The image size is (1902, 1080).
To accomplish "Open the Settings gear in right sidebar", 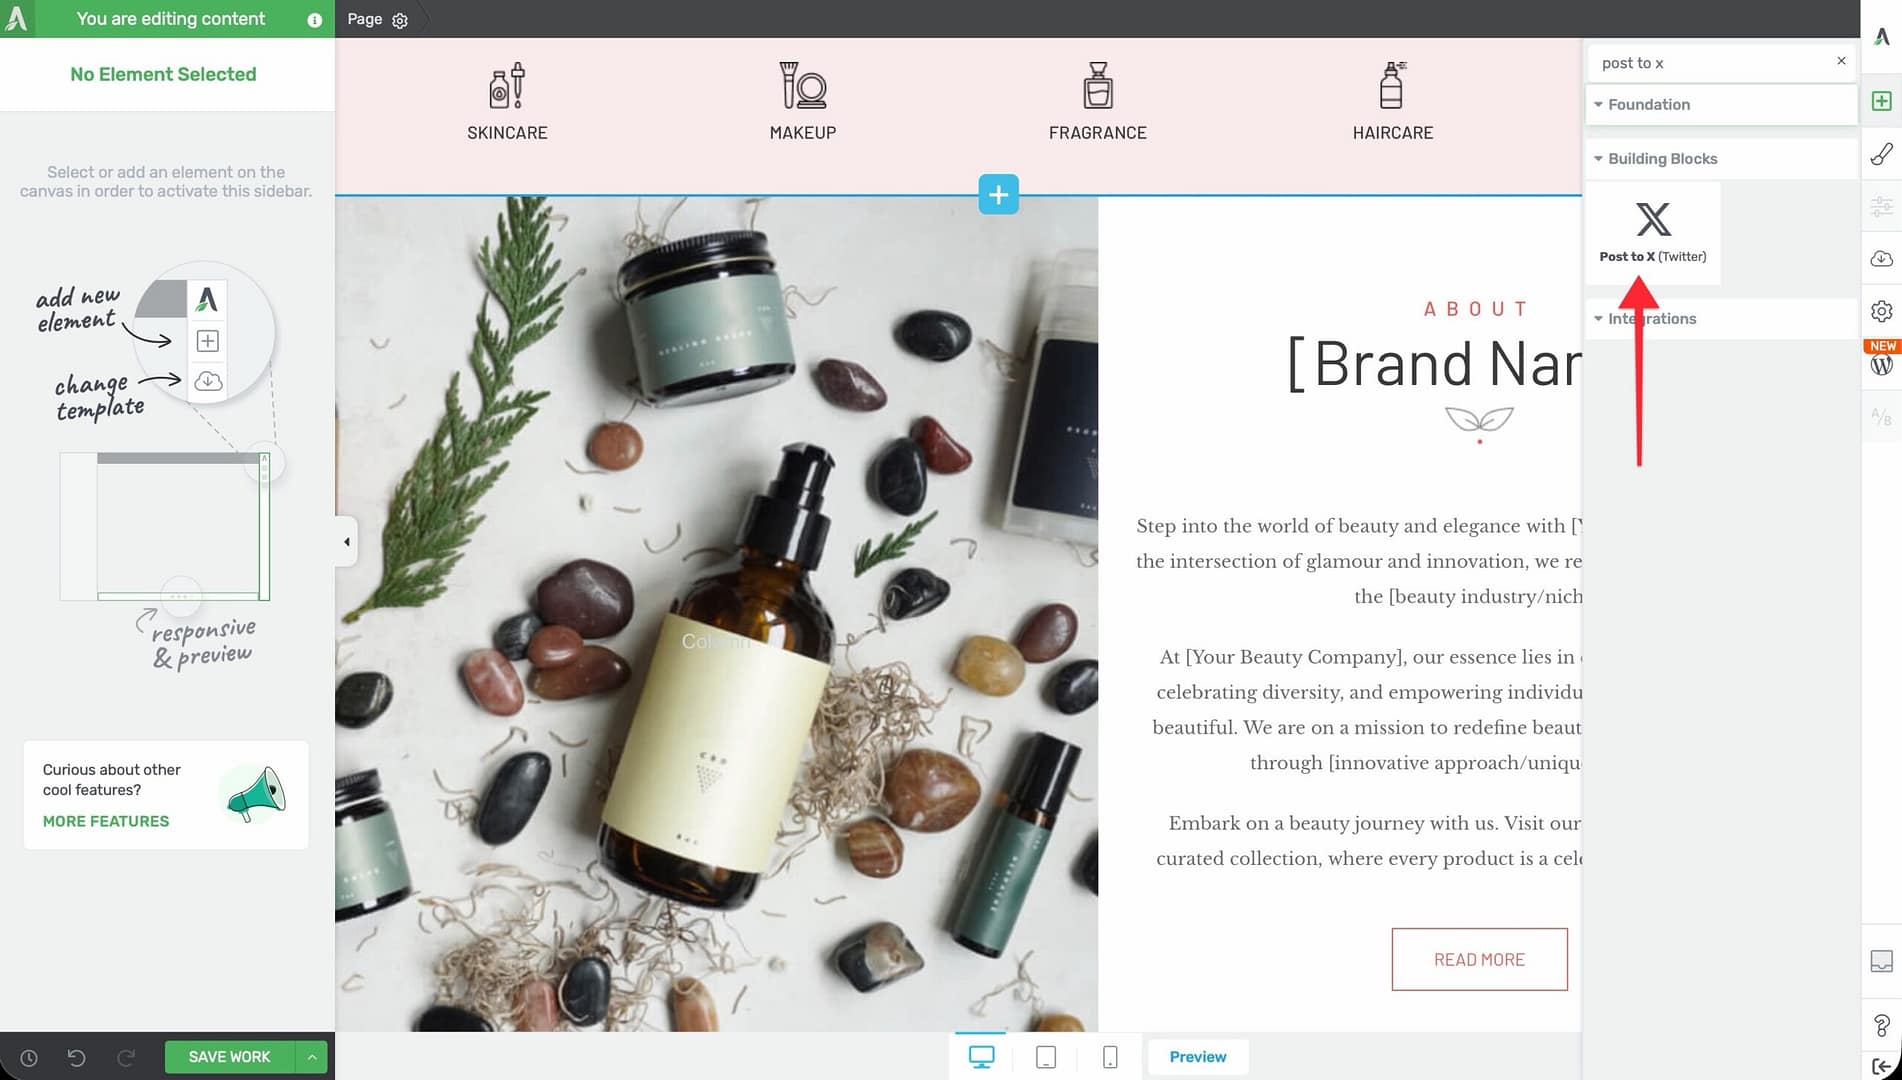I will 1881,311.
